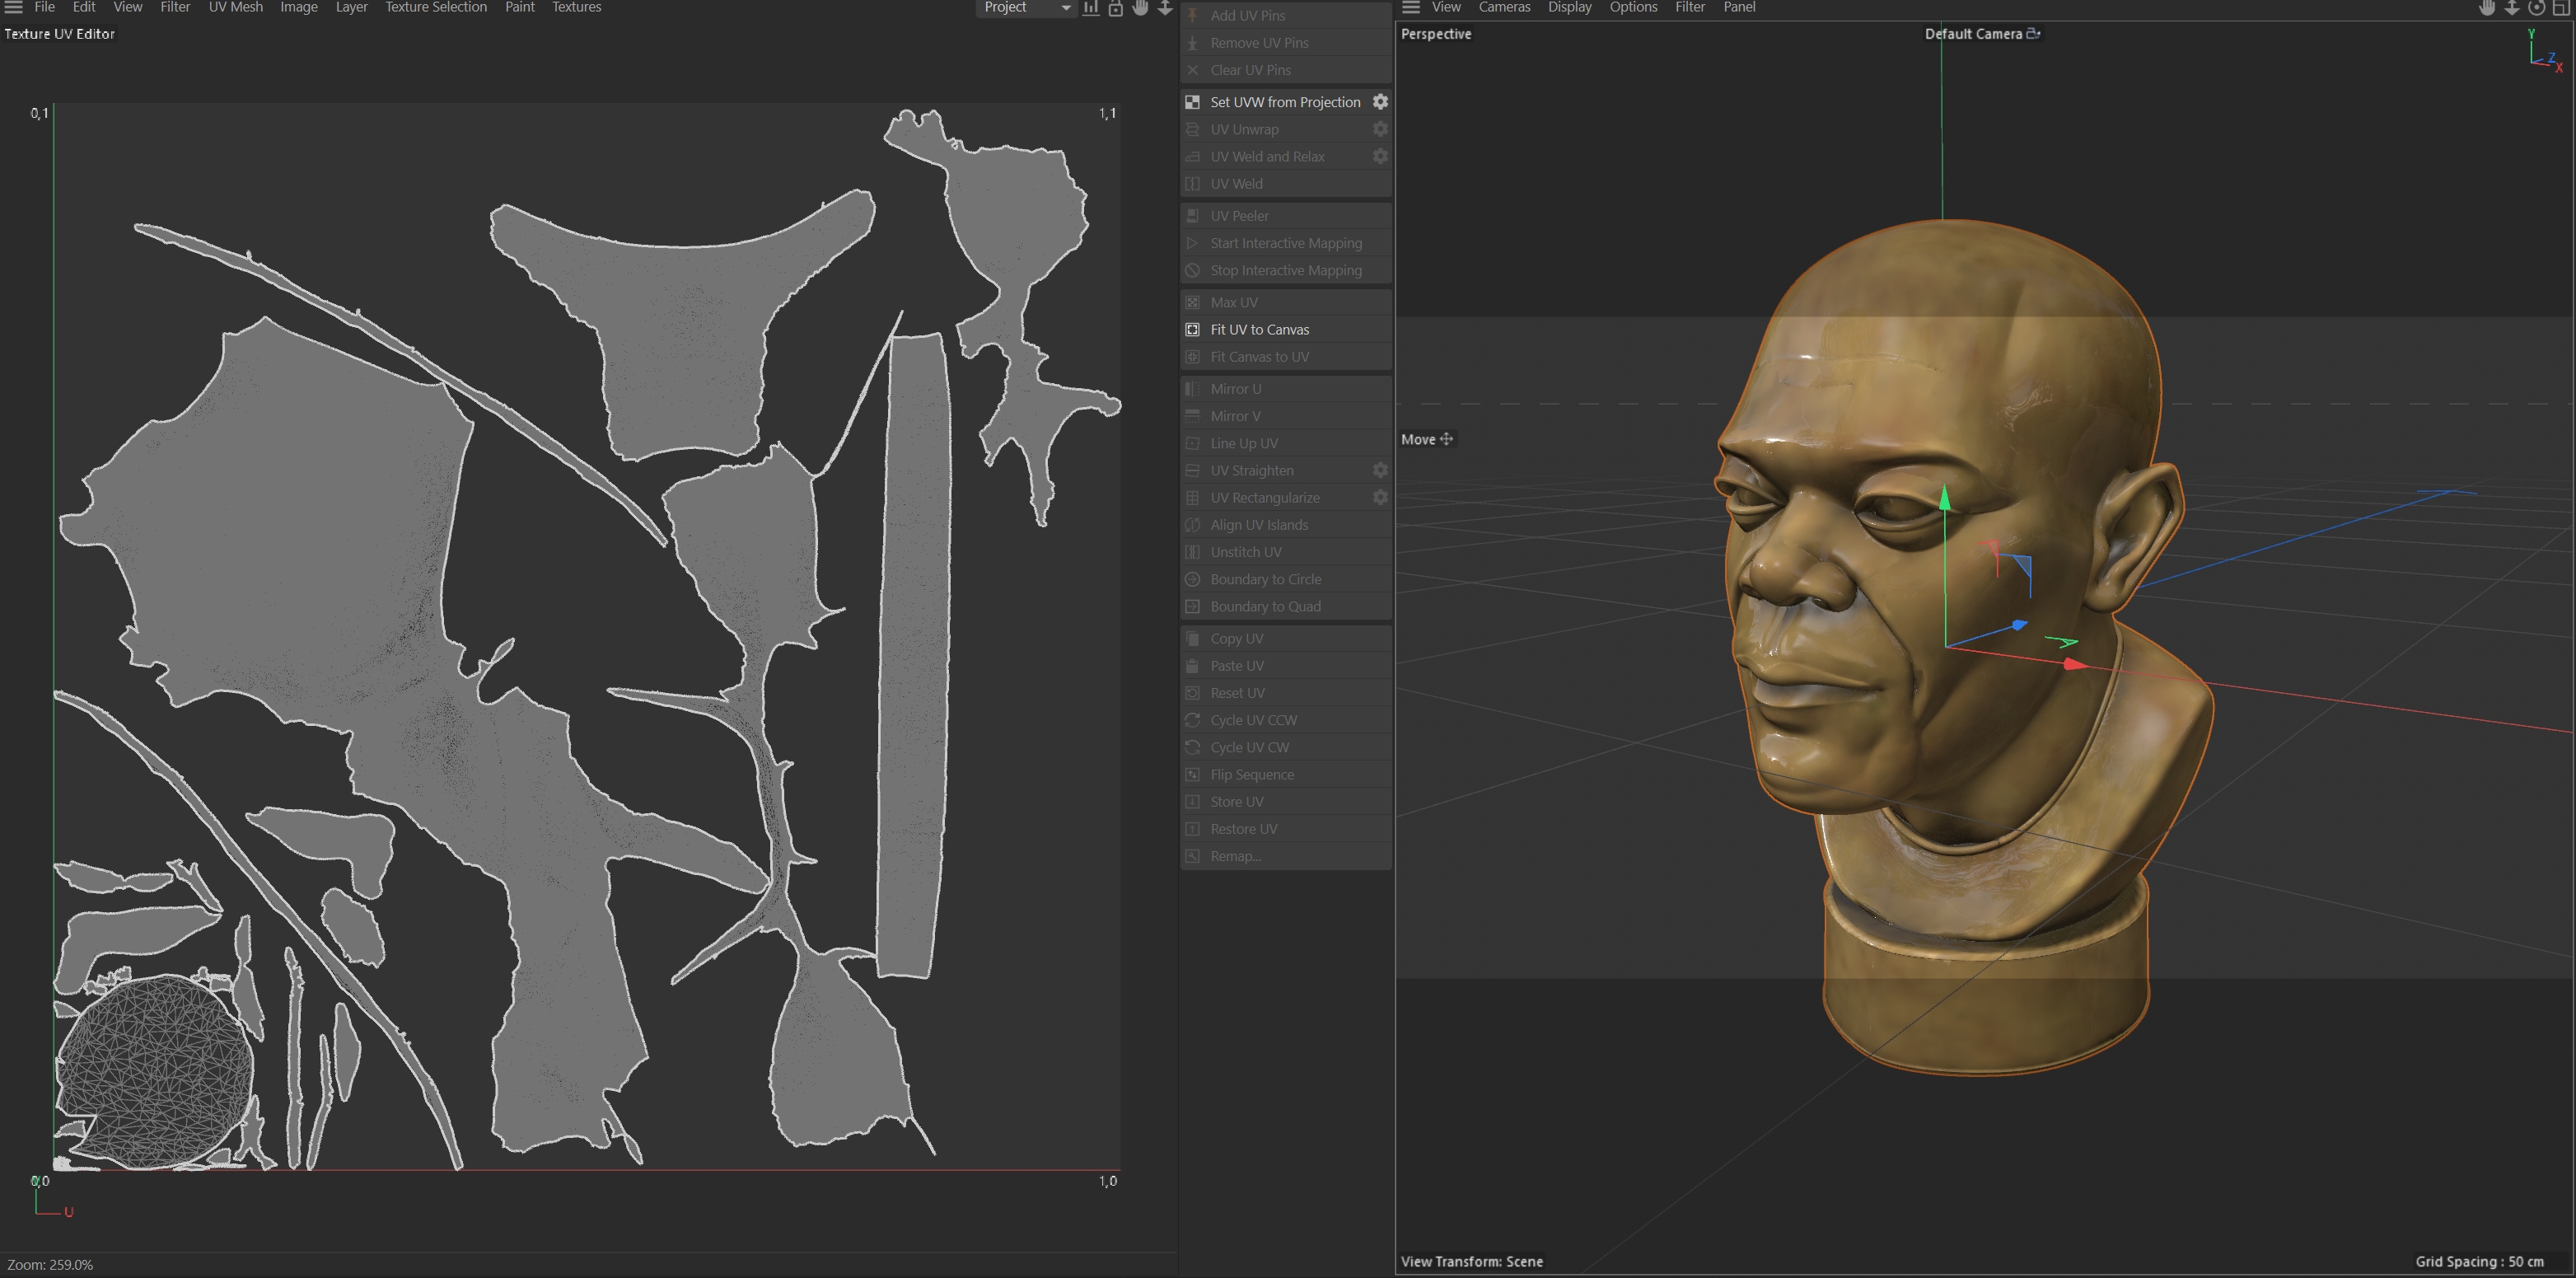The height and width of the screenshot is (1278, 2576).
Task: Open the viewport hamburger menu
Action: [x=1411, y=8]
